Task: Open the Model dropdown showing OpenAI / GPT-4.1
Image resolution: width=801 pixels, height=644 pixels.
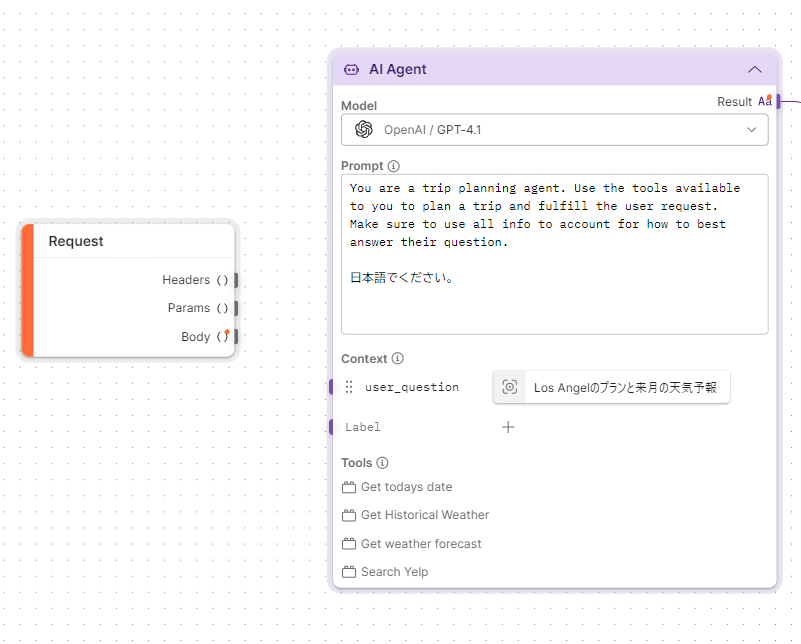Action: coord(554,130)
